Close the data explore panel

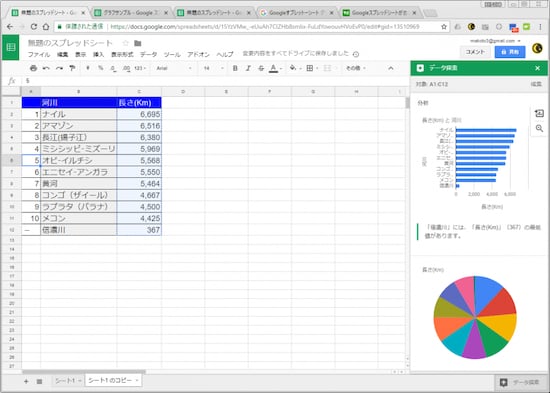pyautogui.click(x=537, y=68)
